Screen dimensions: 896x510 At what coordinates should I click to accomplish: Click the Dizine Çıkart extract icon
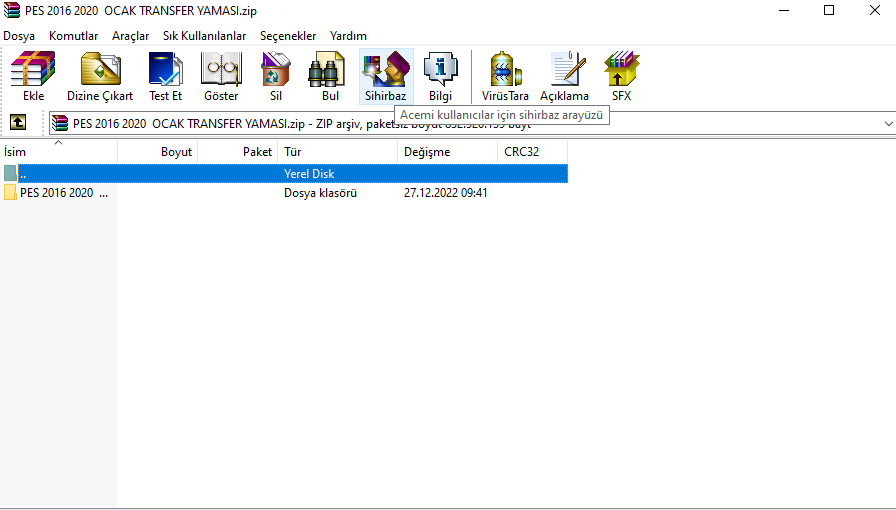[100, 69]
